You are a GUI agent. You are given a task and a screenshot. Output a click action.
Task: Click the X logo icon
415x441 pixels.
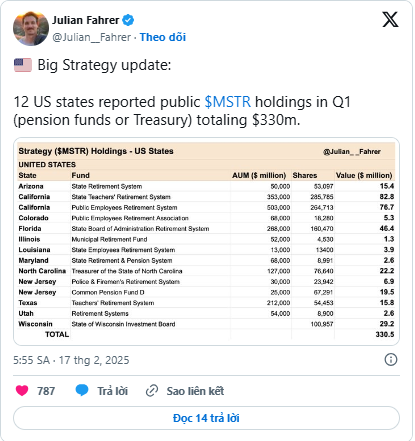click(390, 20)
